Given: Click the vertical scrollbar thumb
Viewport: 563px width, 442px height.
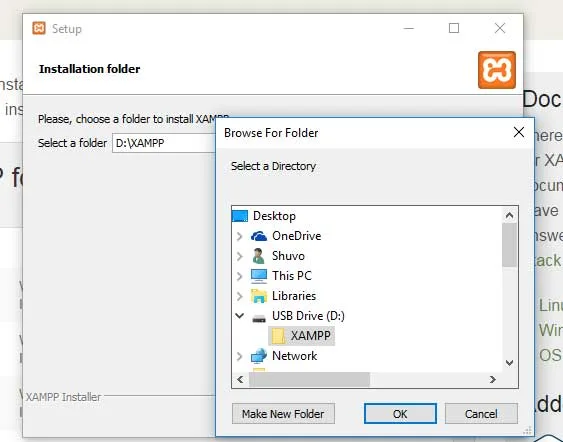Looking at the screenshot, I should (x=509, y=245).
